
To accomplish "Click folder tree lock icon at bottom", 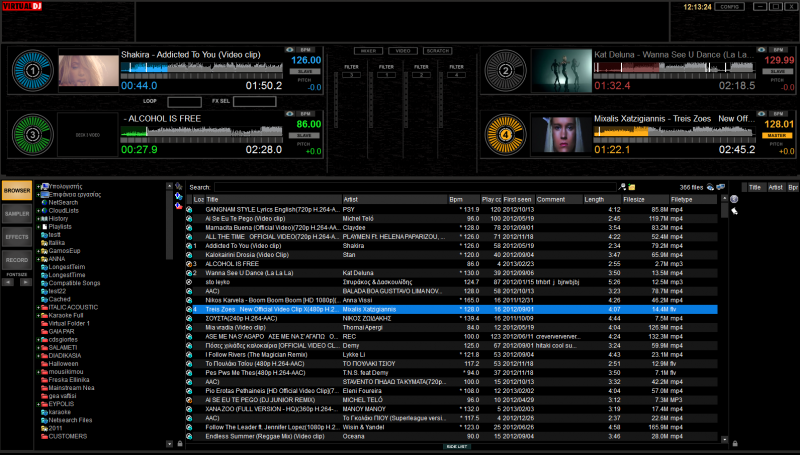I will 180,444.
